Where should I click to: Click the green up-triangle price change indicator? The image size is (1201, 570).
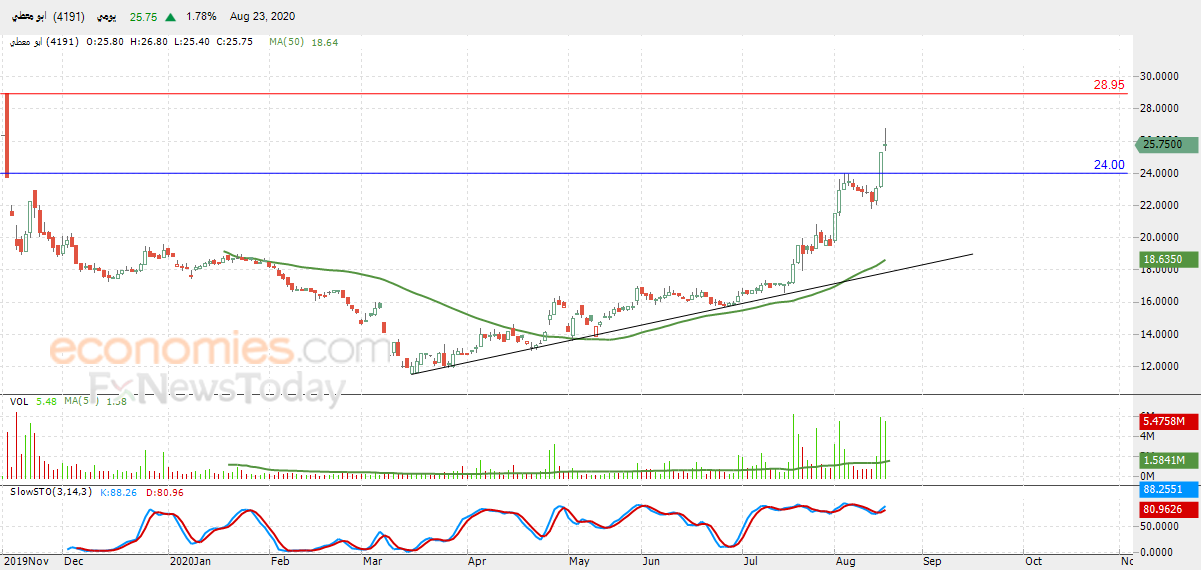[x=172, y=17]
